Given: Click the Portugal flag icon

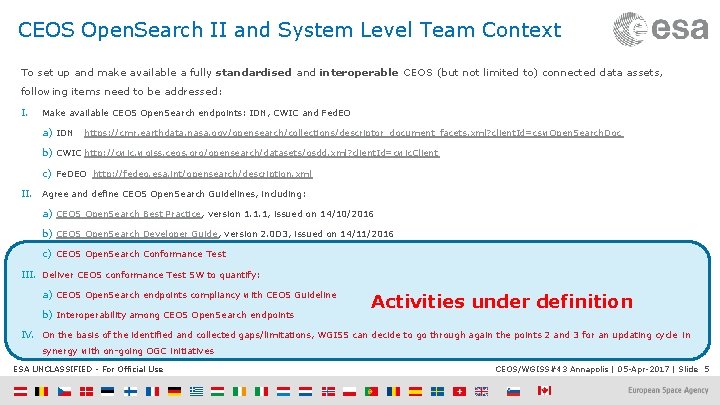Looking at the screenshot, I should point(371,391).
